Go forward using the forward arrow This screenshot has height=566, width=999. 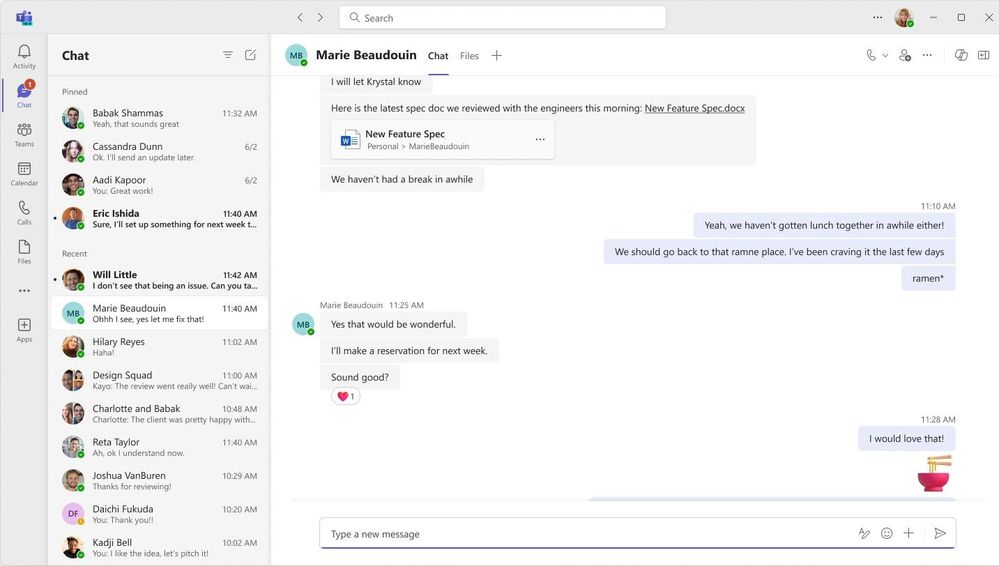(x=320, y=18)
